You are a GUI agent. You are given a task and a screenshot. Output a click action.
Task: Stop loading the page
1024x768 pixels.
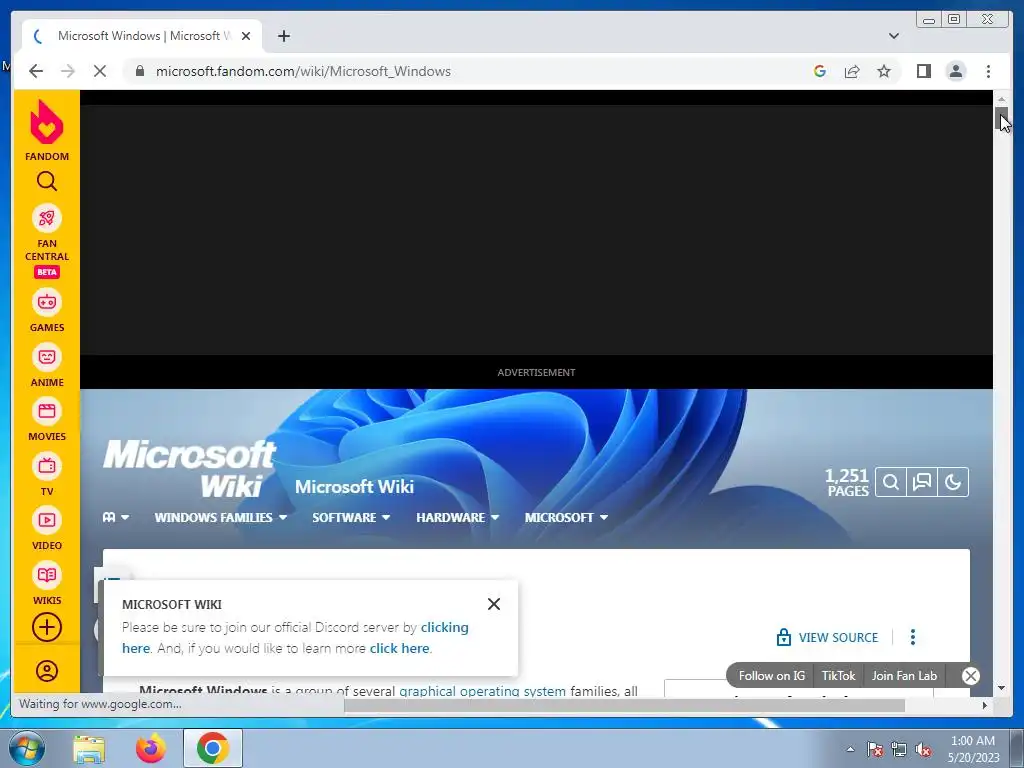(x=100, y=71)
